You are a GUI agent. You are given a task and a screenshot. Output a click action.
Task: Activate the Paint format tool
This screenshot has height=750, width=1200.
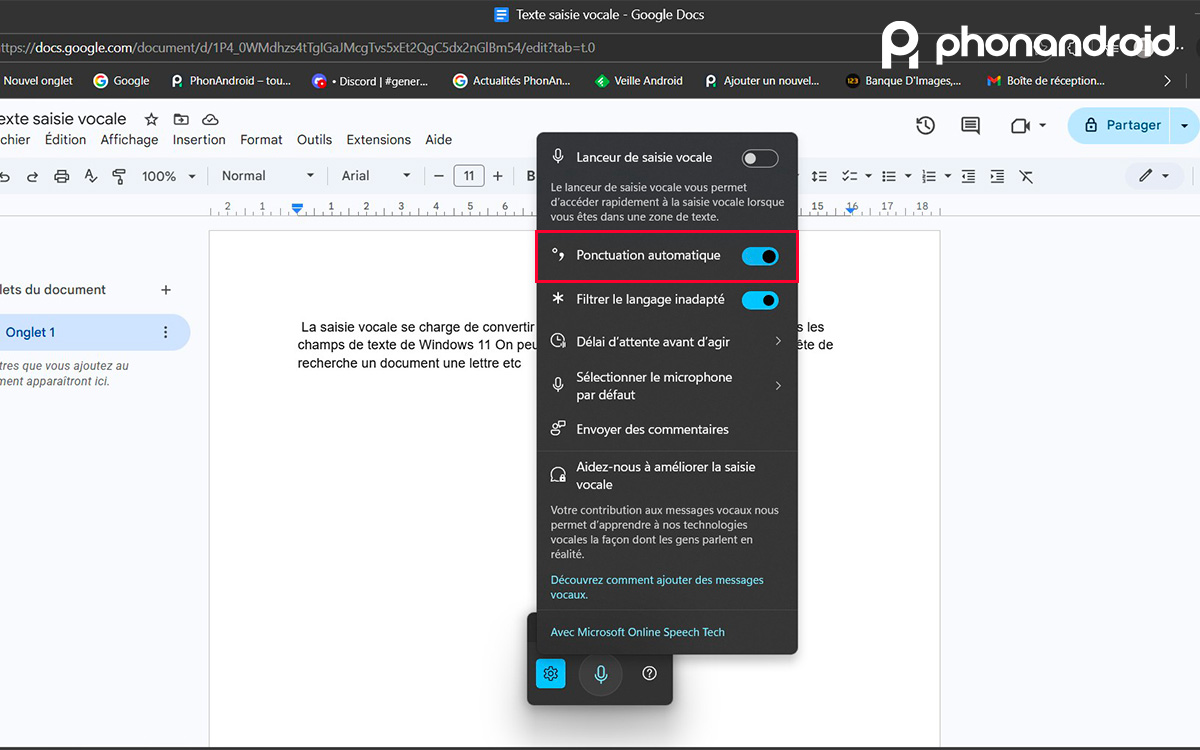[118, 176]
